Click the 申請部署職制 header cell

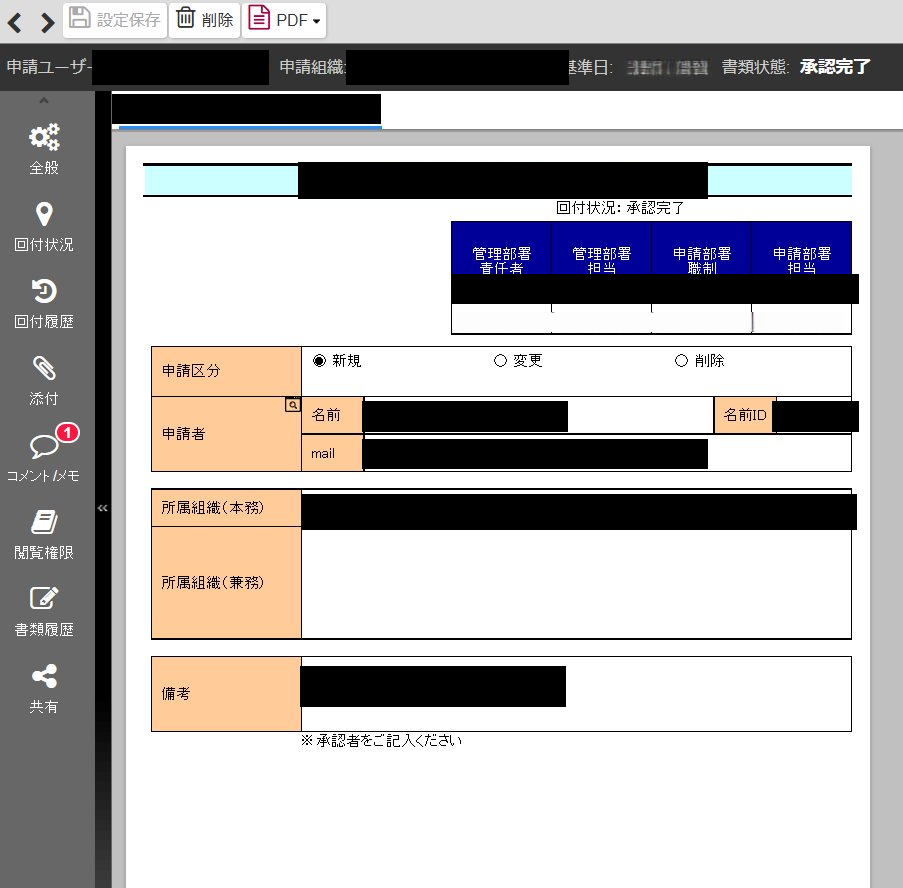(x=701, y=248)
